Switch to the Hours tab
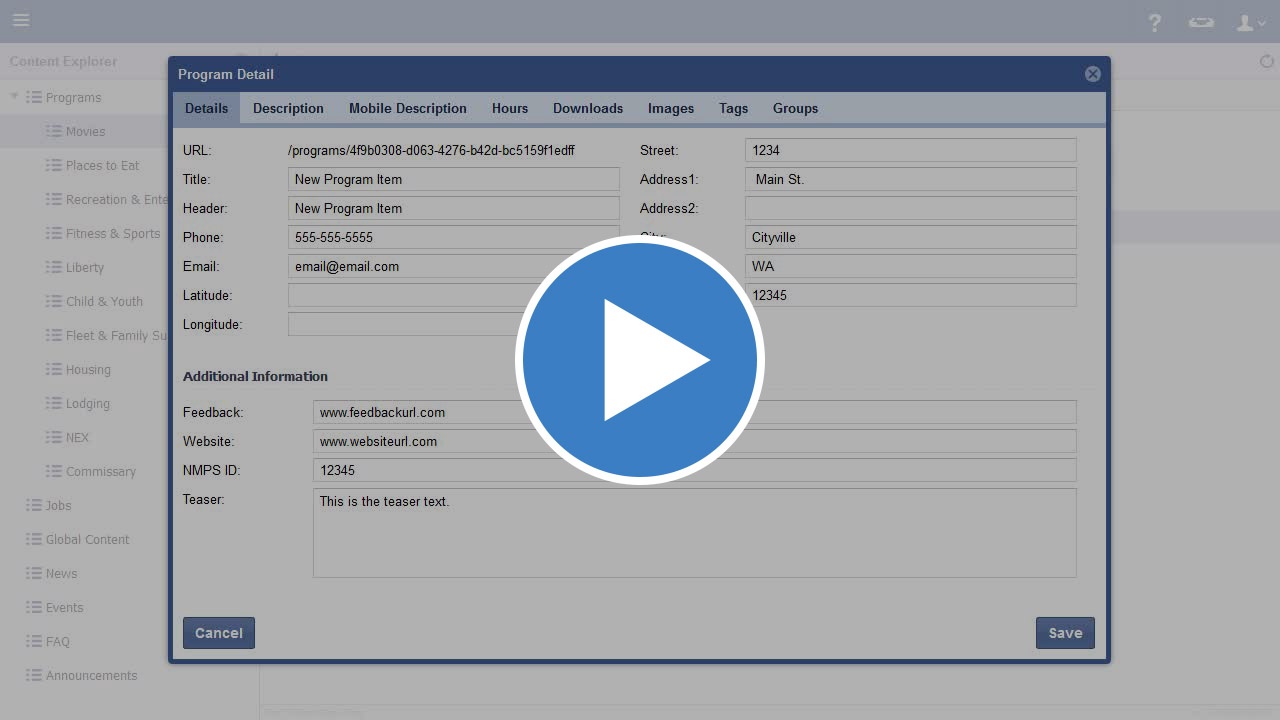 click(x=509, y=108)
